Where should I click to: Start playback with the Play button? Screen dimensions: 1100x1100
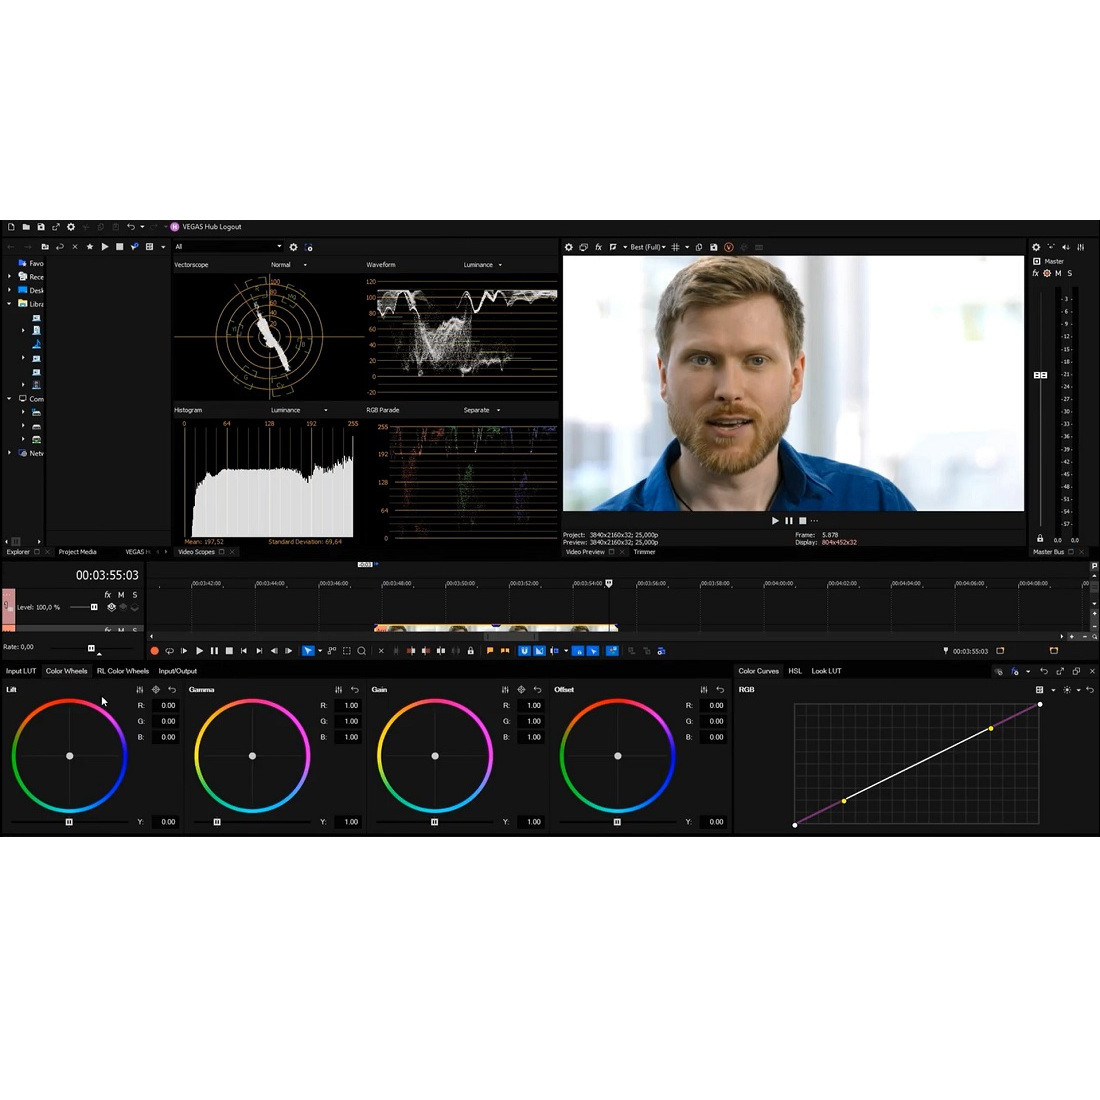coord(199,651)
